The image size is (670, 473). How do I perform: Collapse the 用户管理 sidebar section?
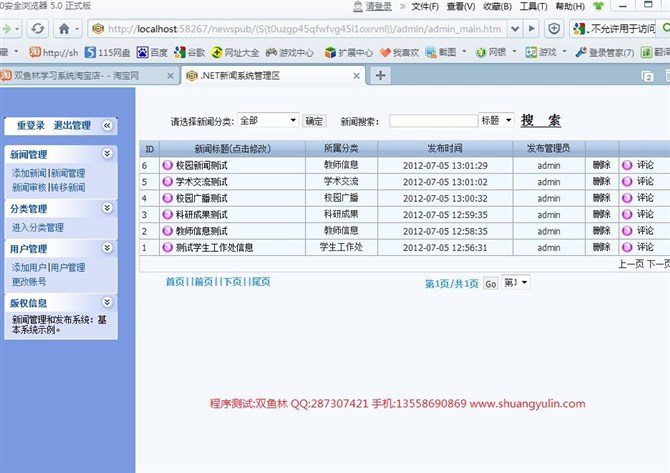(x=107, y=248)
